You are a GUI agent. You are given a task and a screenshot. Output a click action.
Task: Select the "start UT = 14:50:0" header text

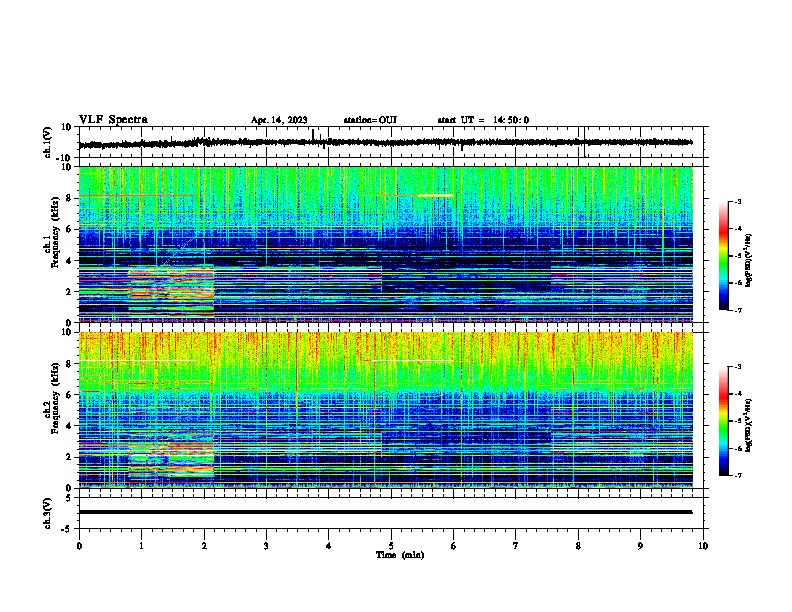tap(483, 120)
